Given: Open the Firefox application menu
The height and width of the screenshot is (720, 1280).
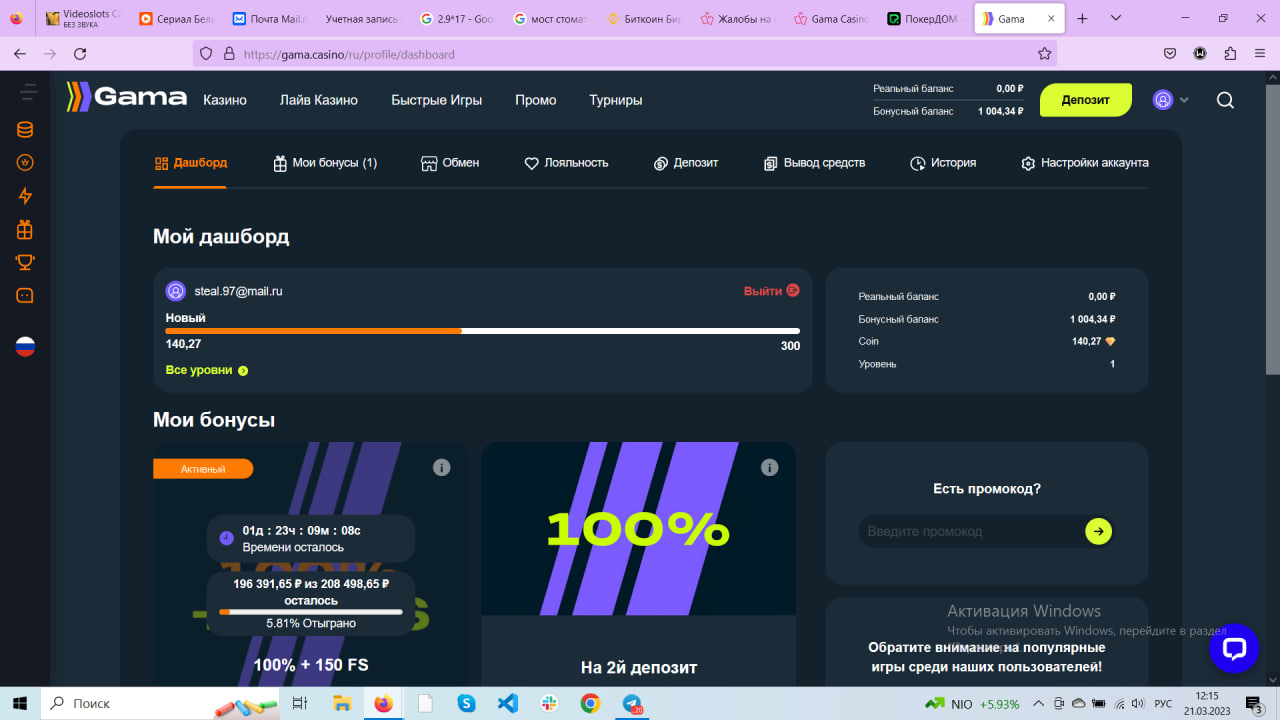Looking at the screenshot, I should click(1259, 54).
